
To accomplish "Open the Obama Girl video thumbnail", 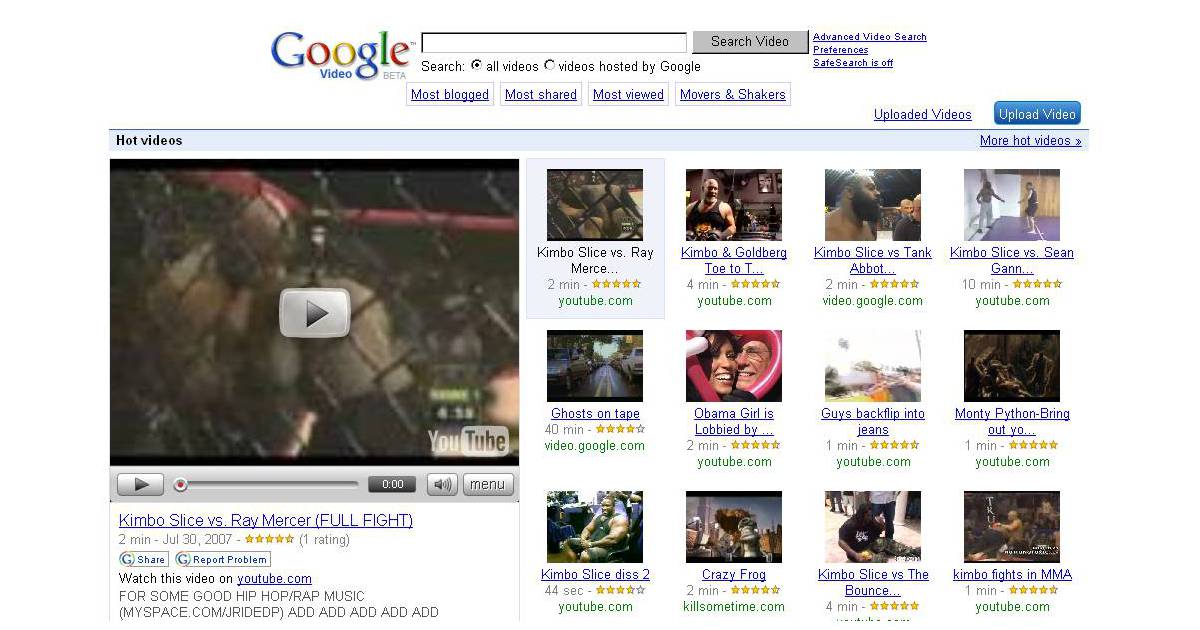I will click(734, 366).
